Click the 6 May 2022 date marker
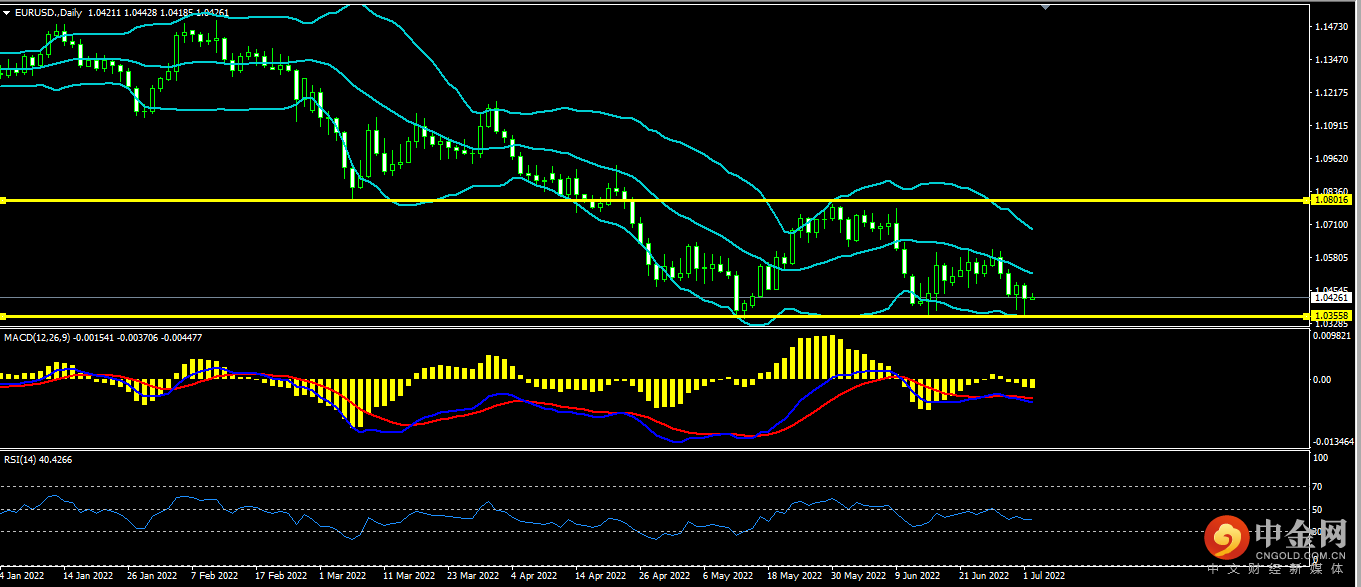 coord(727,576)
